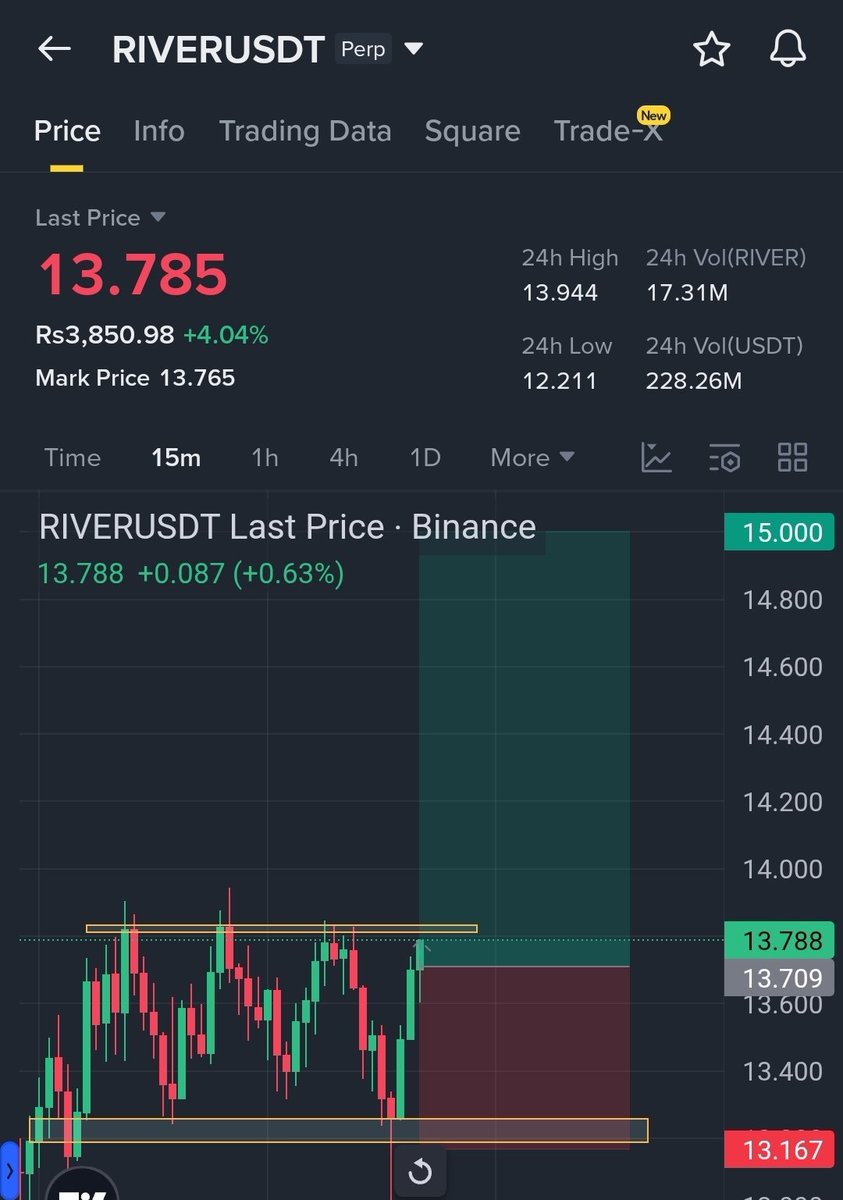Tap the RIVERUSDT Last Price · Binance chart legend

[x=288, y=527]
